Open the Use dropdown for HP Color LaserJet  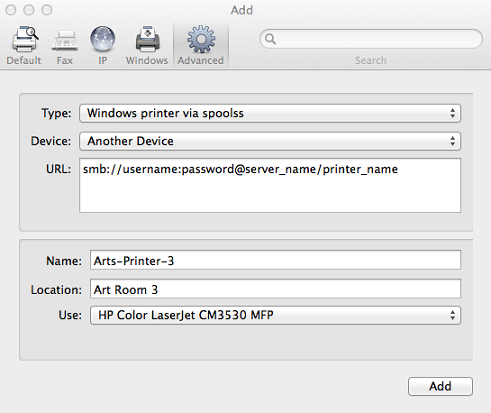pyautogui.click(x=275, y=315)
